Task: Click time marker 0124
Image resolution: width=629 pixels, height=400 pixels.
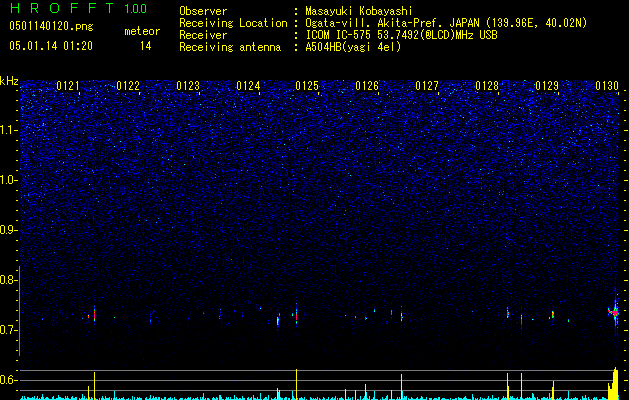Action: [248, 86]
